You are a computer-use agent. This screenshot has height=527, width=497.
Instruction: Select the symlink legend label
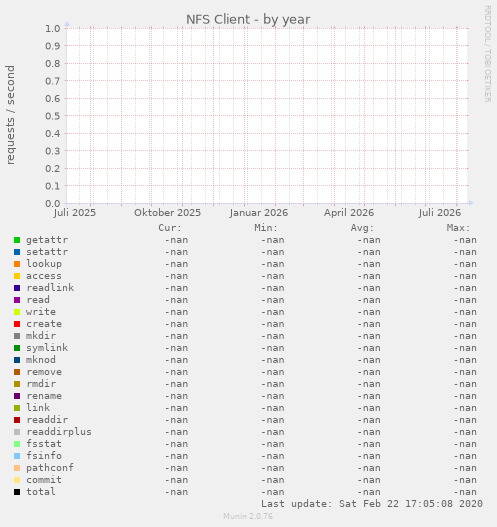coord(47,348)
